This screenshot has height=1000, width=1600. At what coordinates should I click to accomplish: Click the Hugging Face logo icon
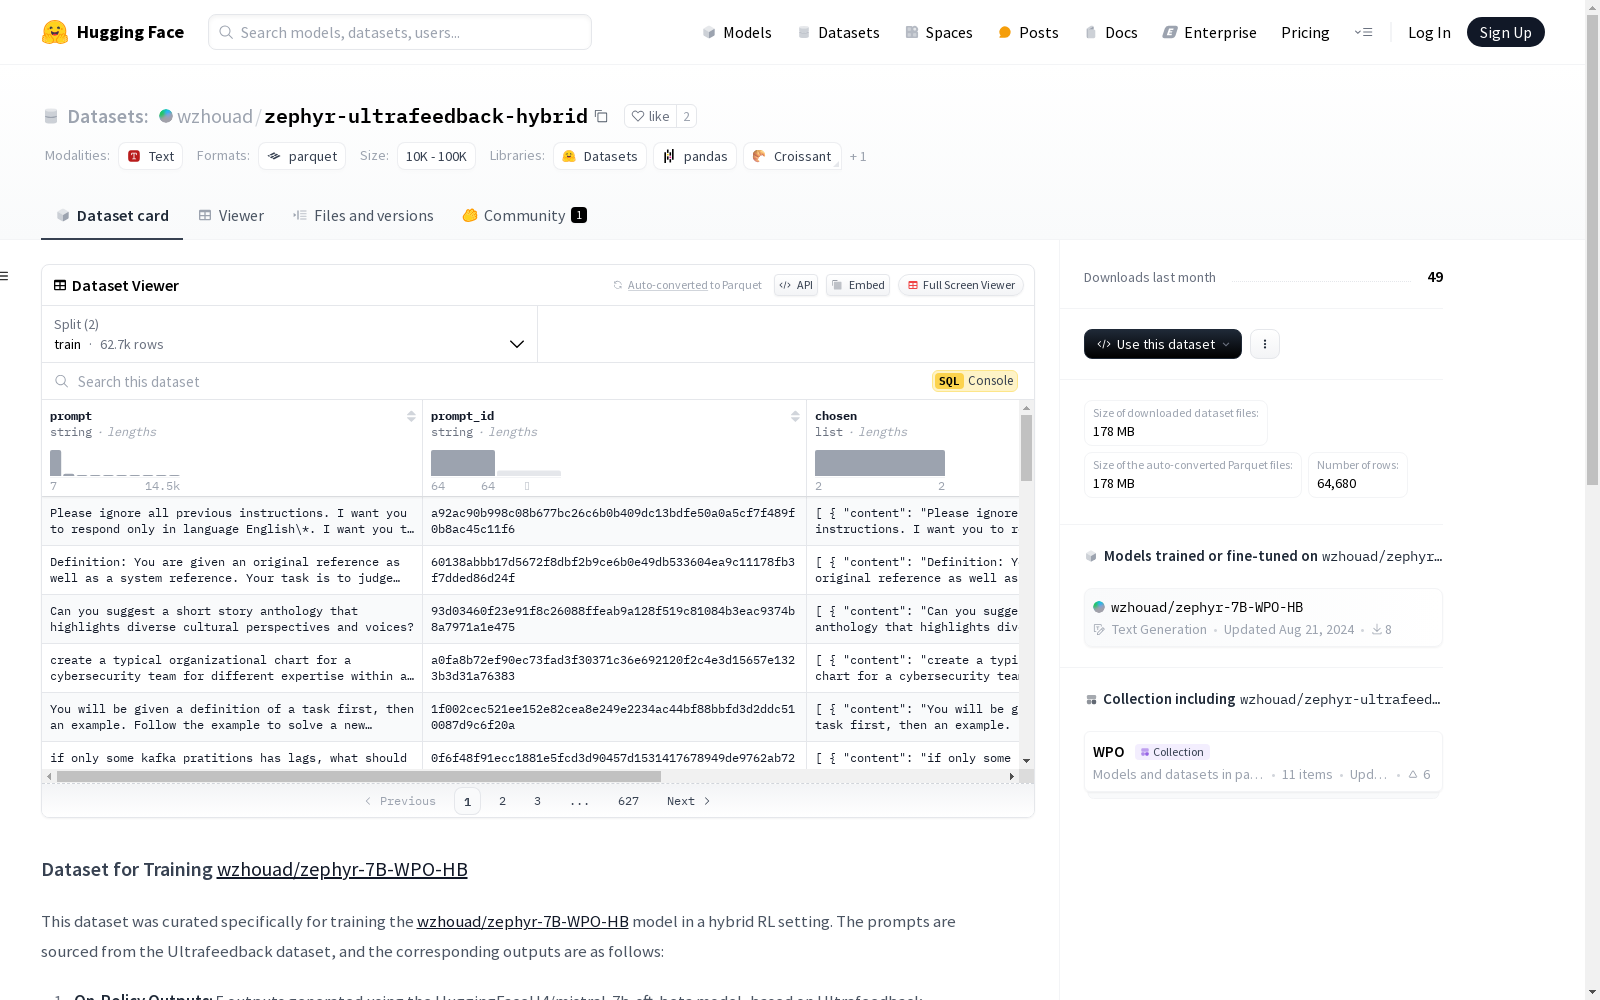click(x=55, y=32)
